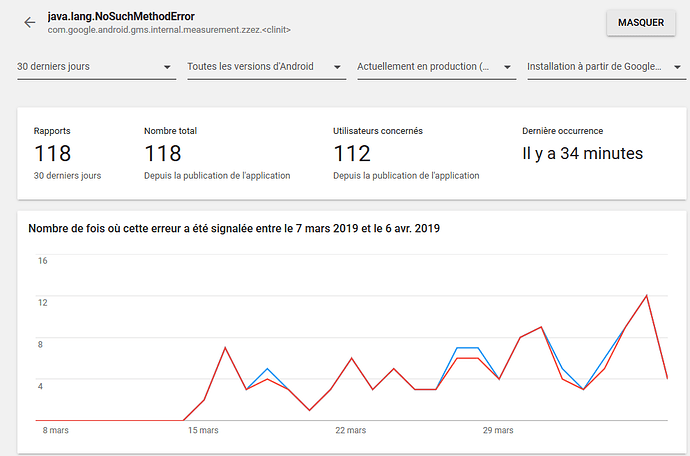The height and width of the screenshot is (456, 690).
Task: Click the 'Utilisateurs concernés' label
Action: coord(378,131)
